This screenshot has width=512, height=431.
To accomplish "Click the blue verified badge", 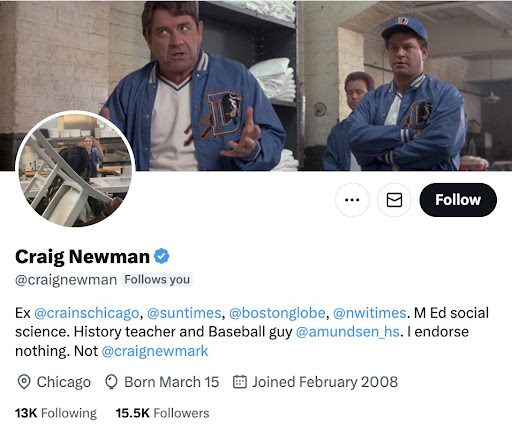I will (162, 256).
